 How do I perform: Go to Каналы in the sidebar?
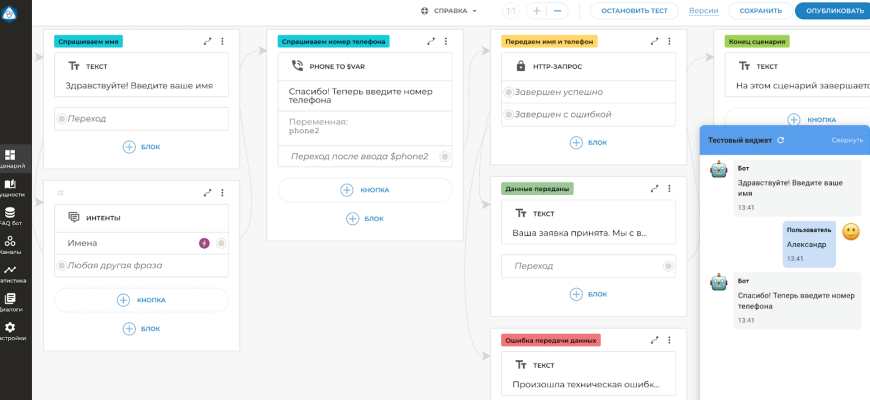[10, 244]
